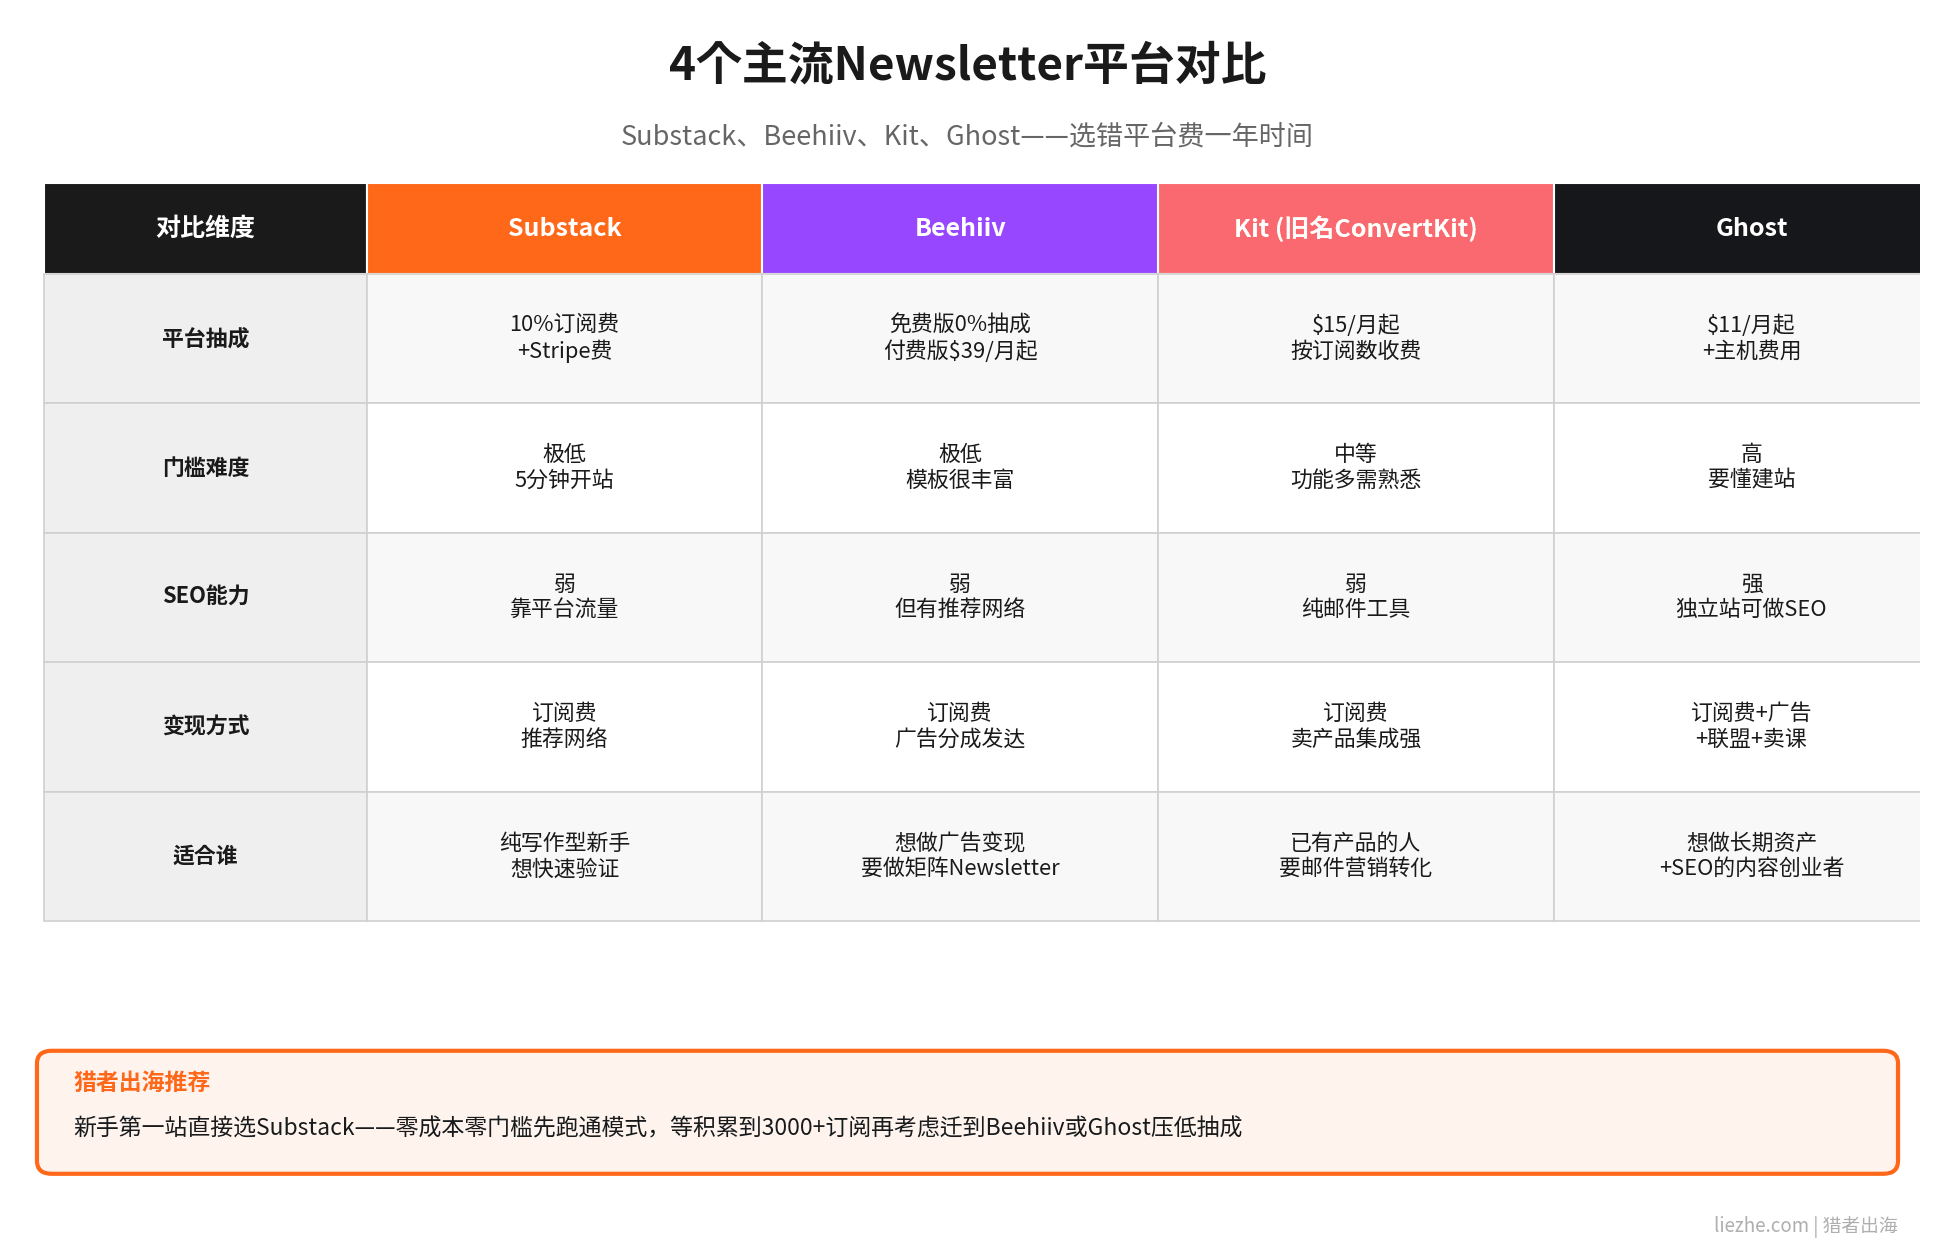Click the cell 订阅费 推荐网络
The width and height of the screenshot is (1935, 1260).
click(x=564, y=726)
